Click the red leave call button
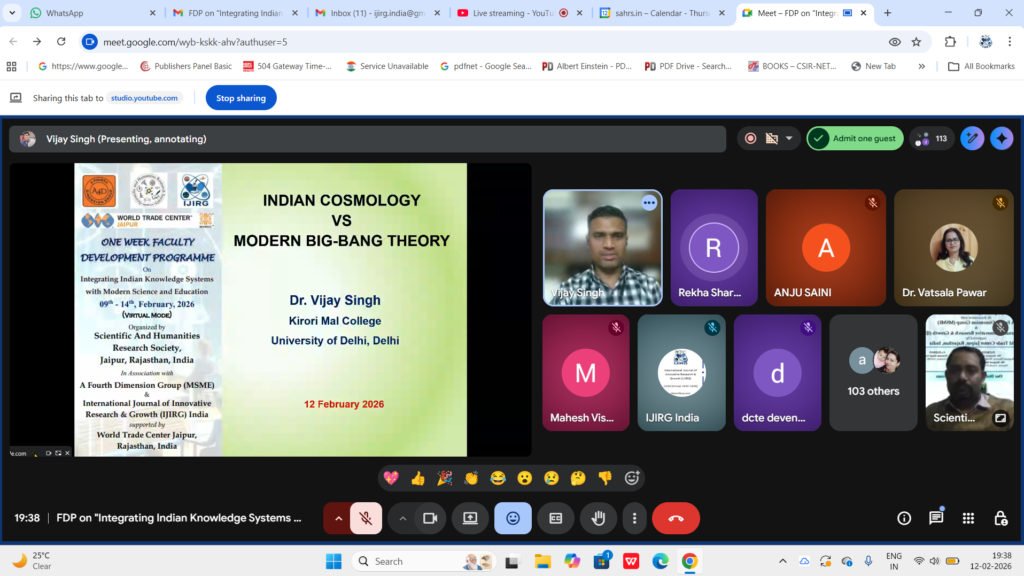1024x576 pixels. 675,518
